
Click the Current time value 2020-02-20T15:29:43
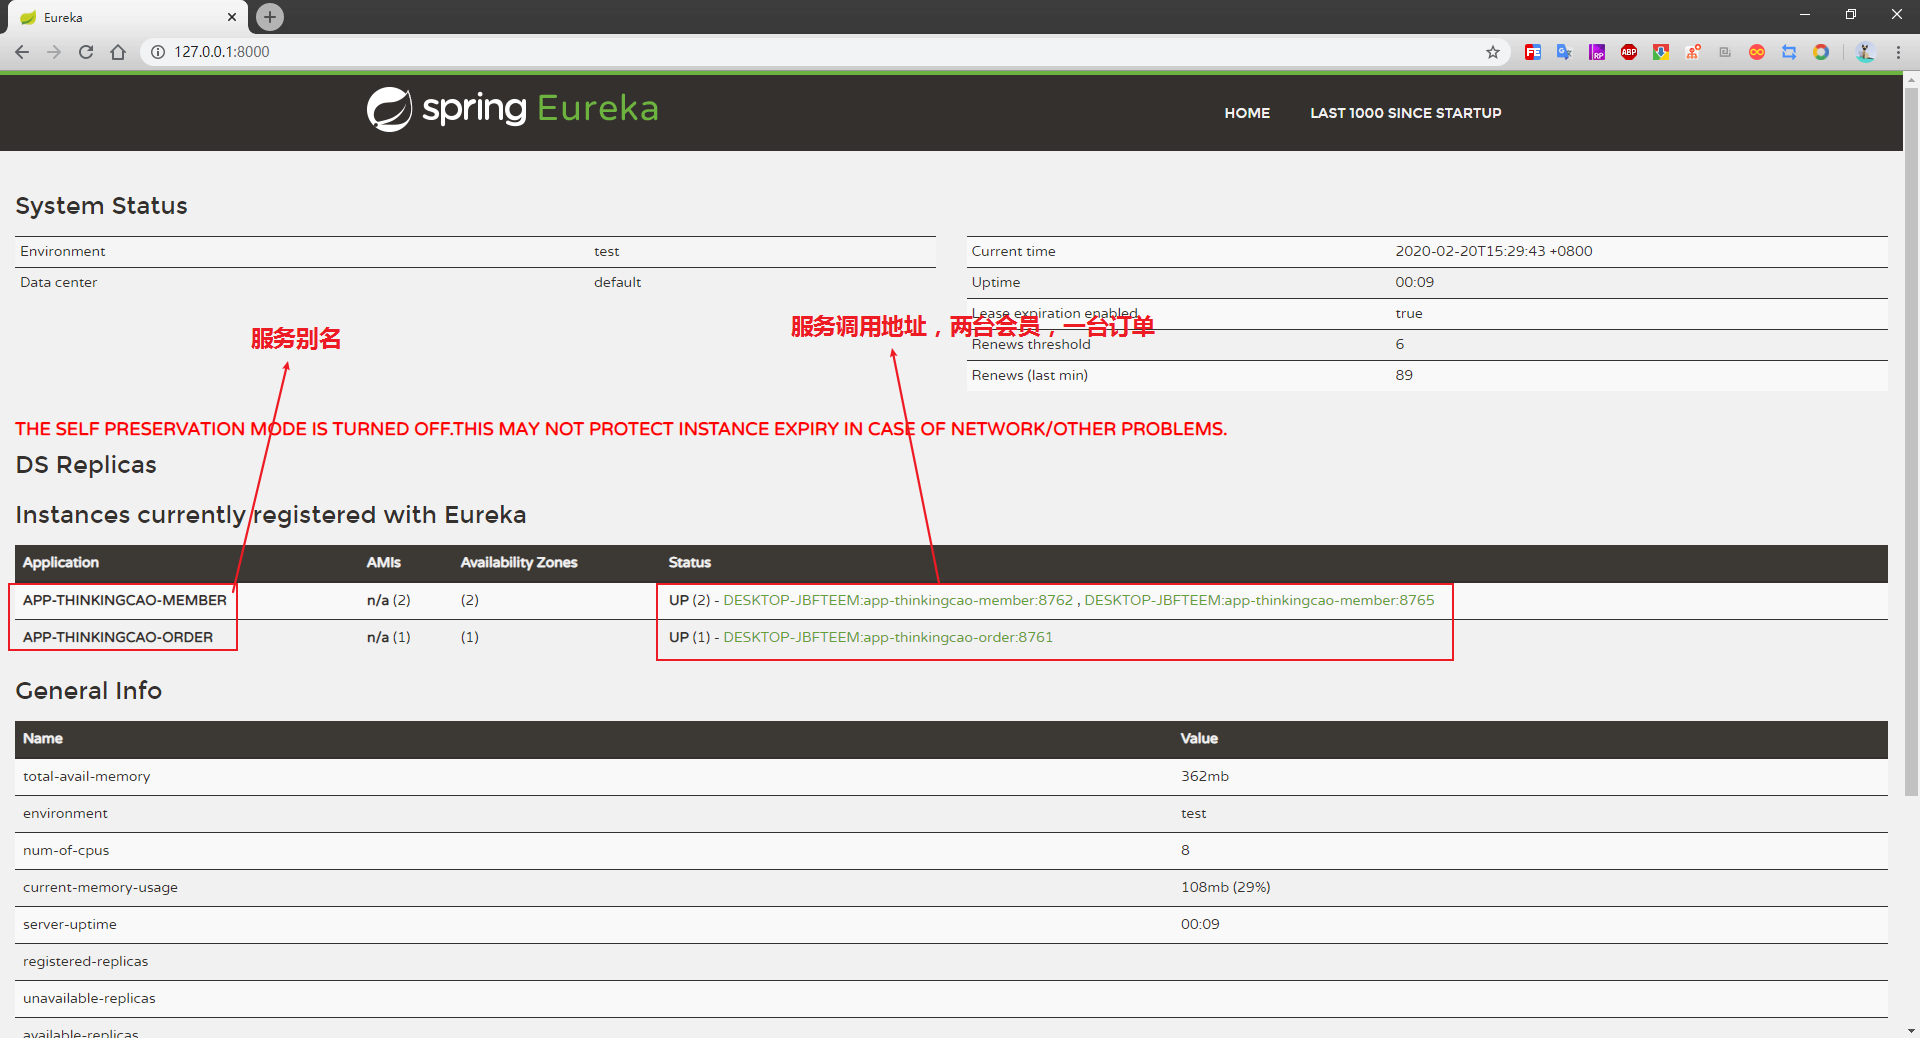[x=1494, y=251]
